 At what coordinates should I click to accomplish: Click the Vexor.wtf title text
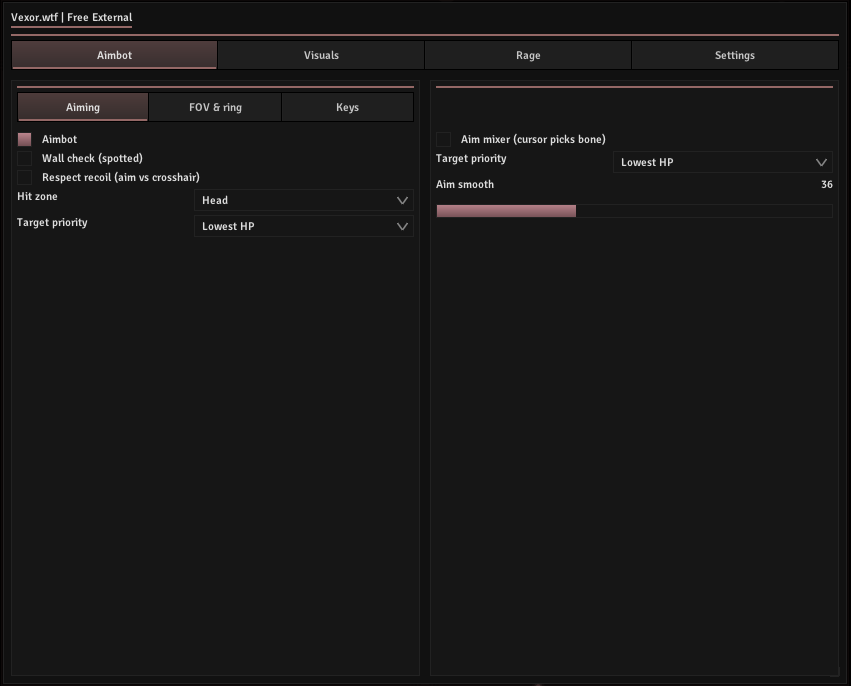click(36, 17)
